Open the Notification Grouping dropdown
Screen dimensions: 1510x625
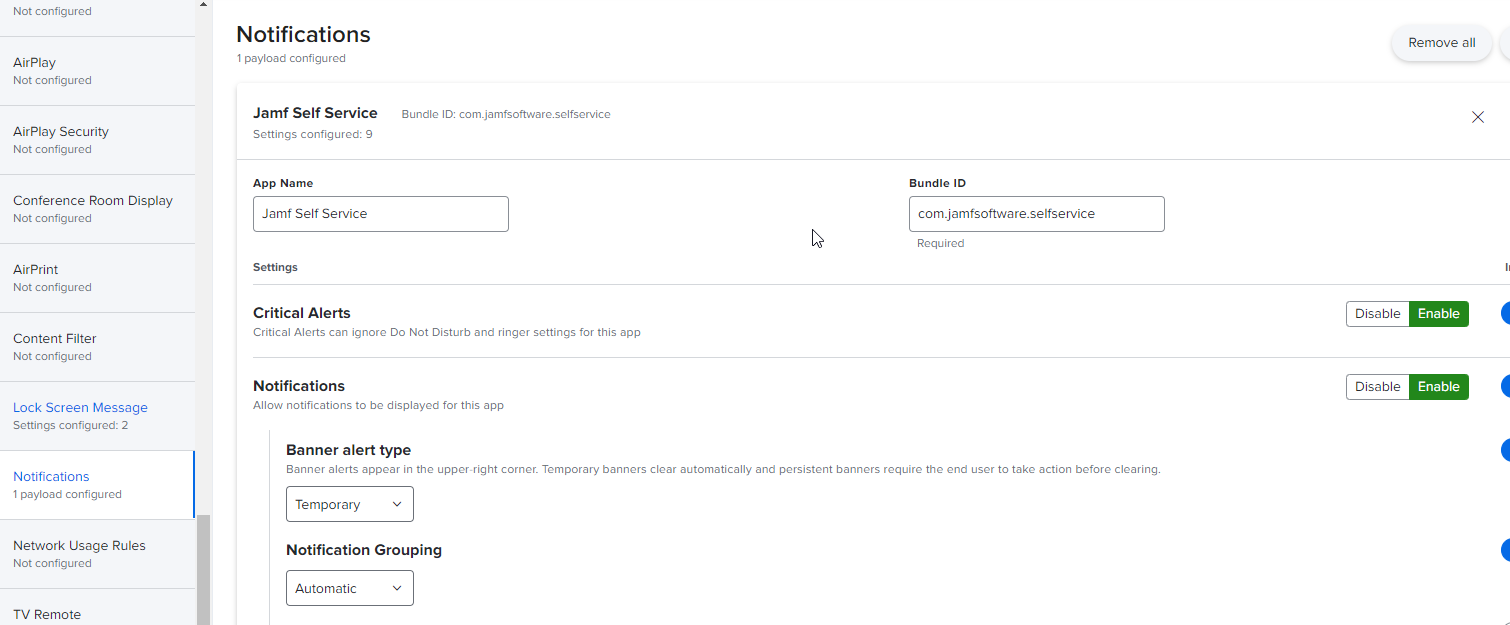tap(349, 588)
